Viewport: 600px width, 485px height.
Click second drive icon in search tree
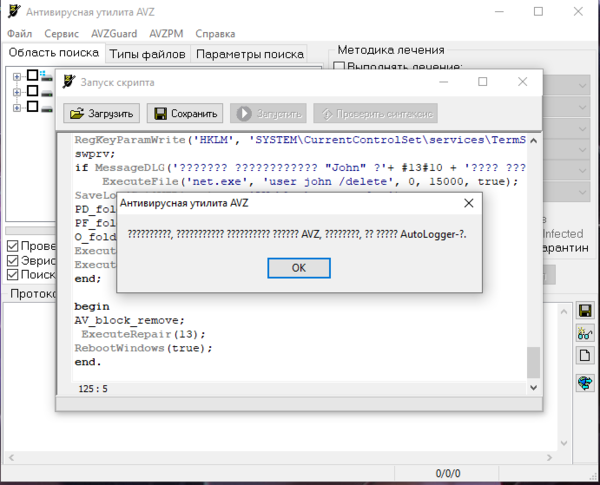(47, 93)
